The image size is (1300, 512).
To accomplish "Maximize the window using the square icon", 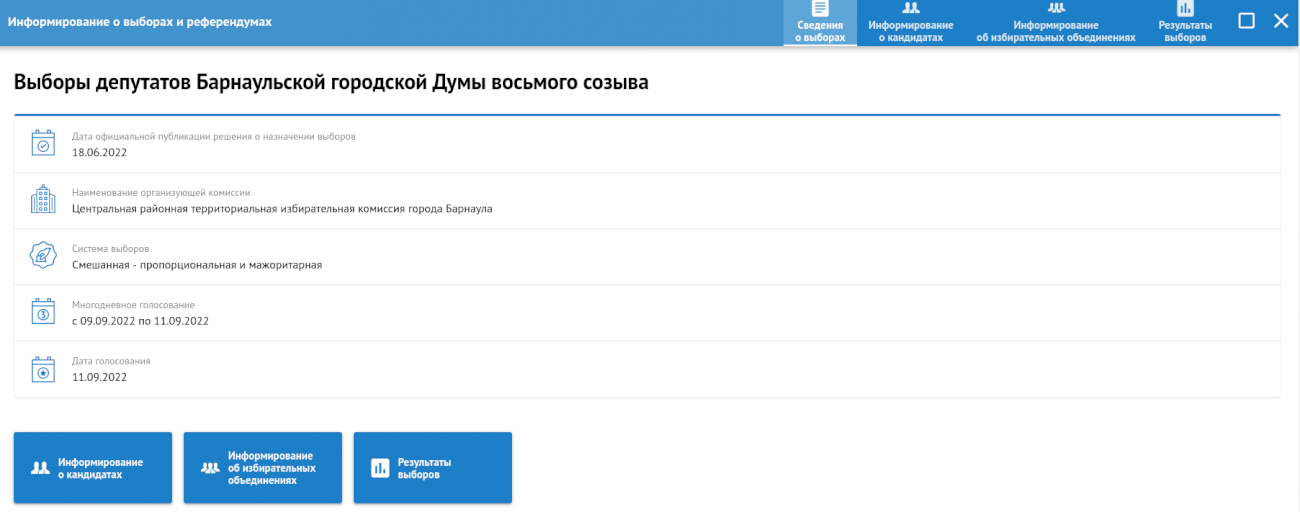I will pos(1247,21).
